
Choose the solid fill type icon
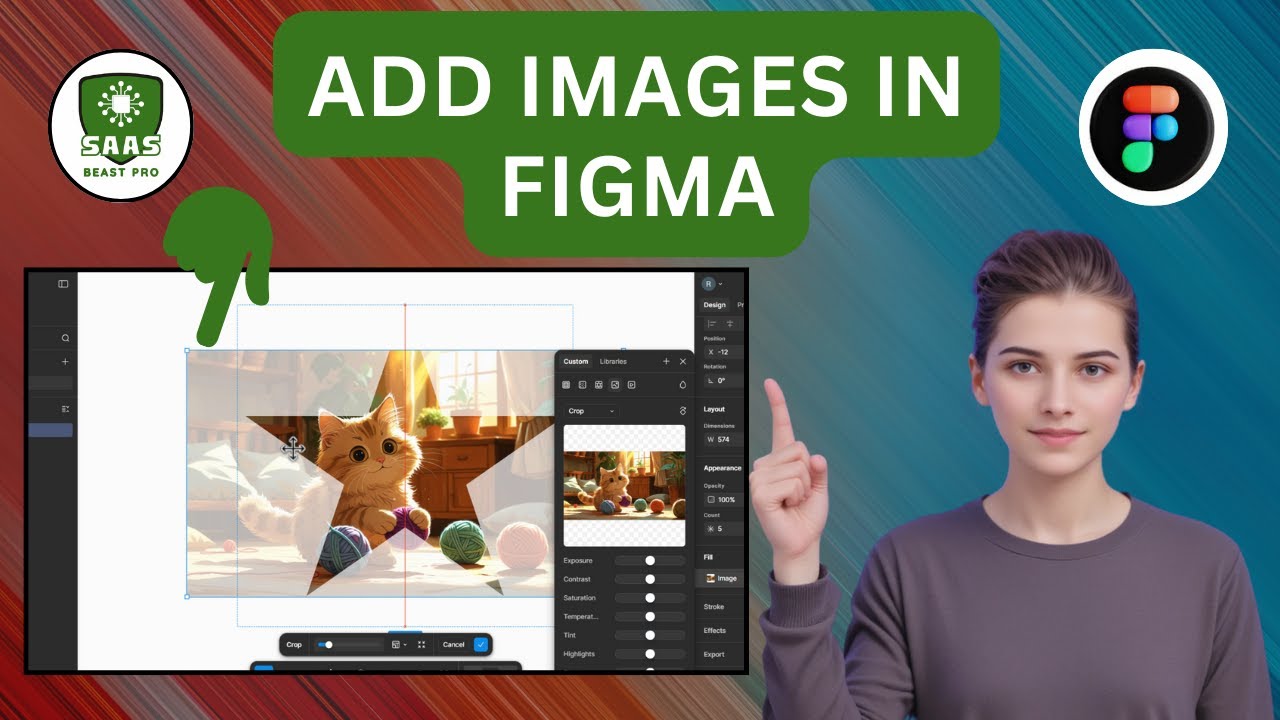point(566,384)
